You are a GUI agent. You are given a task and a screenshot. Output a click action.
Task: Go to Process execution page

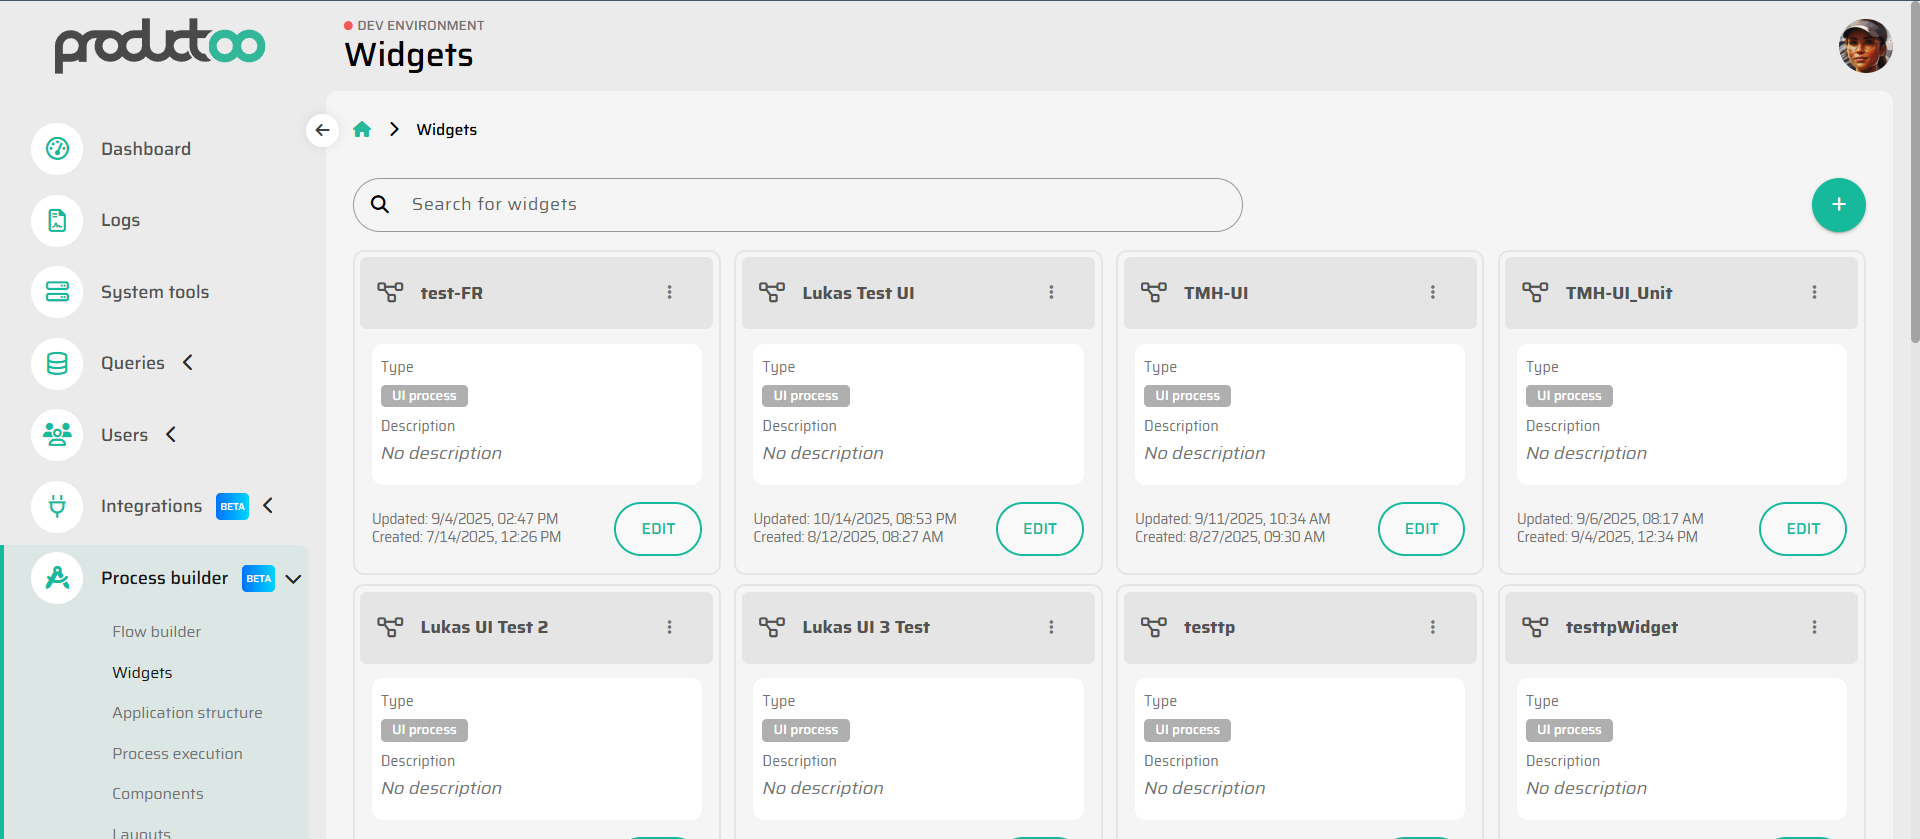[x=177, y=754]
